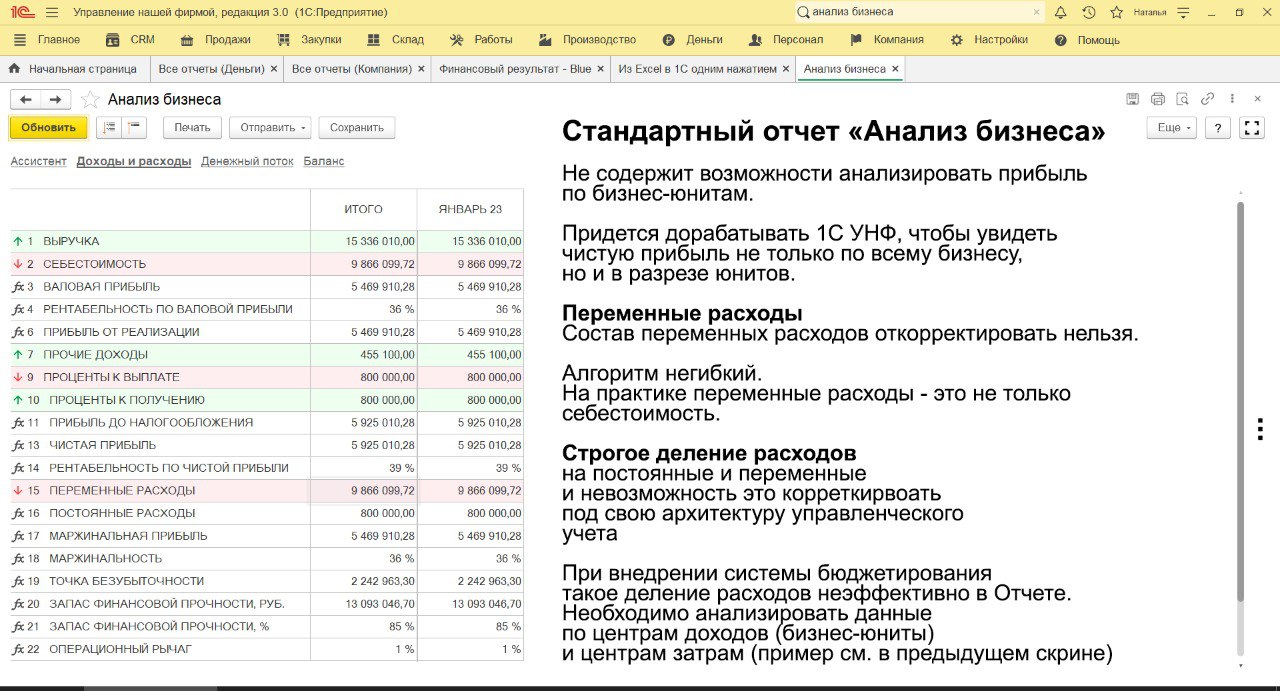Switch to Финансовый результат - Blue tab

pyautogui.click(x=515, y=69)
